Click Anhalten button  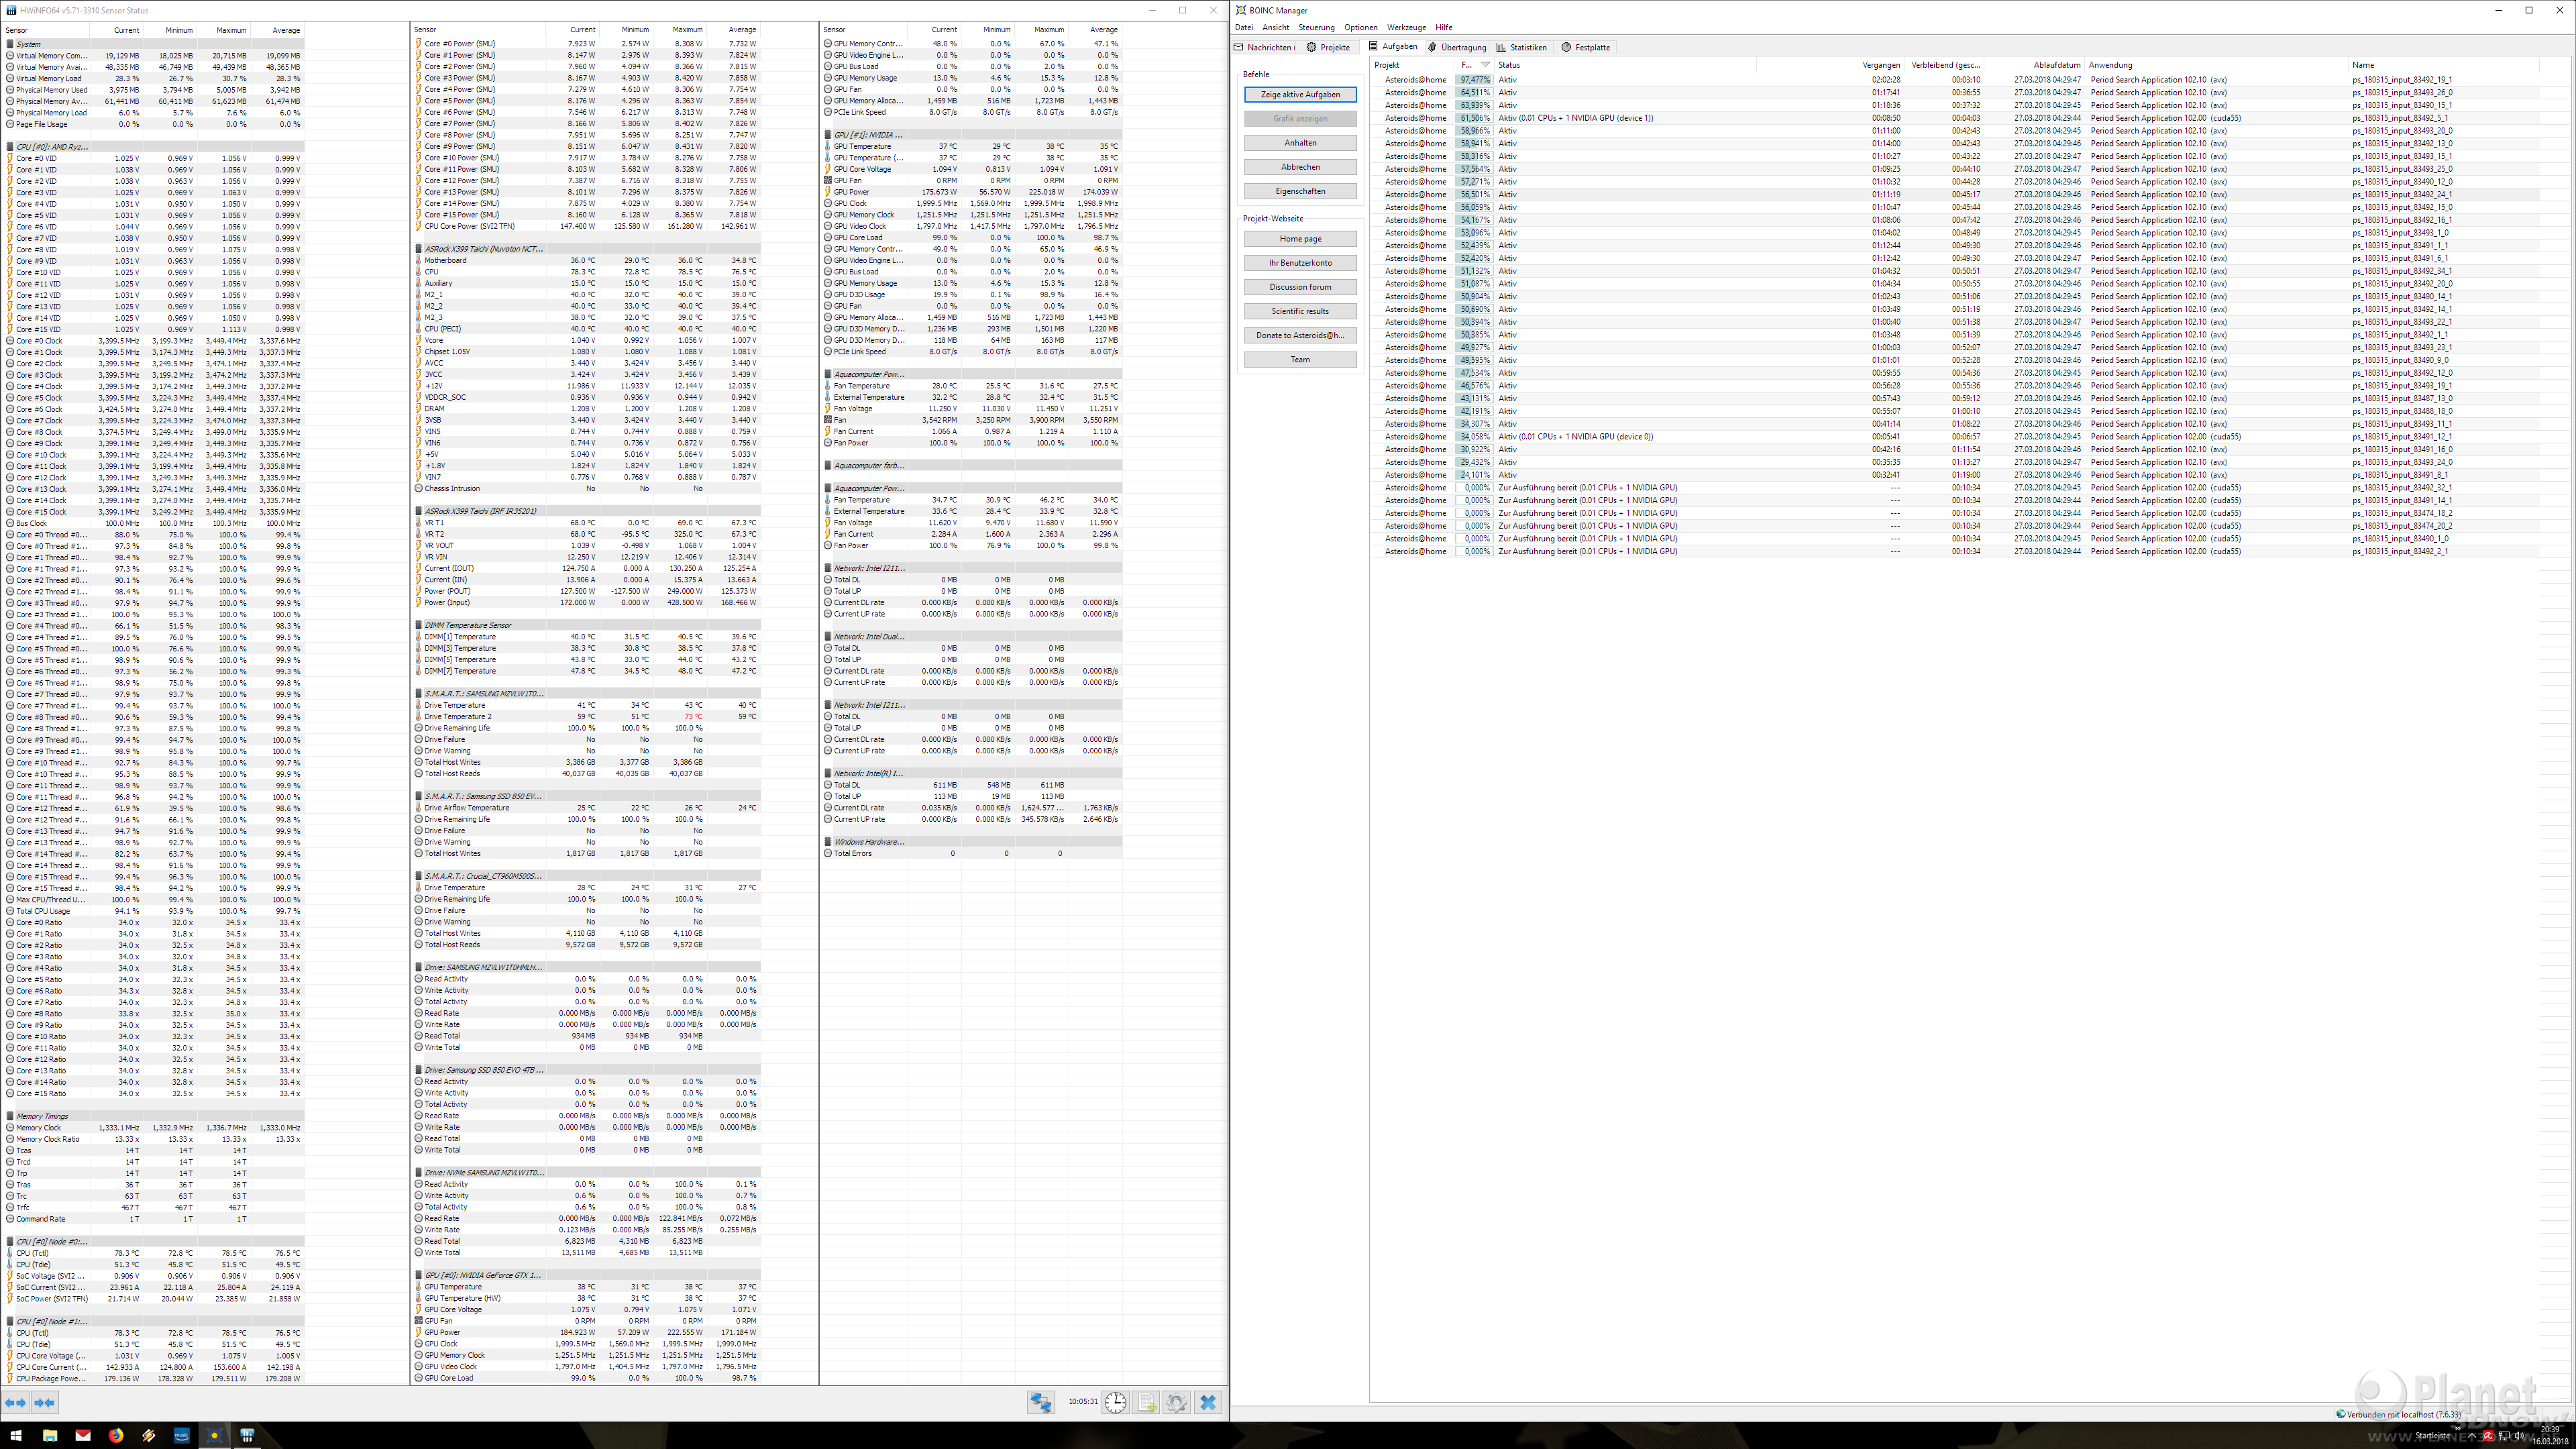1300,142
